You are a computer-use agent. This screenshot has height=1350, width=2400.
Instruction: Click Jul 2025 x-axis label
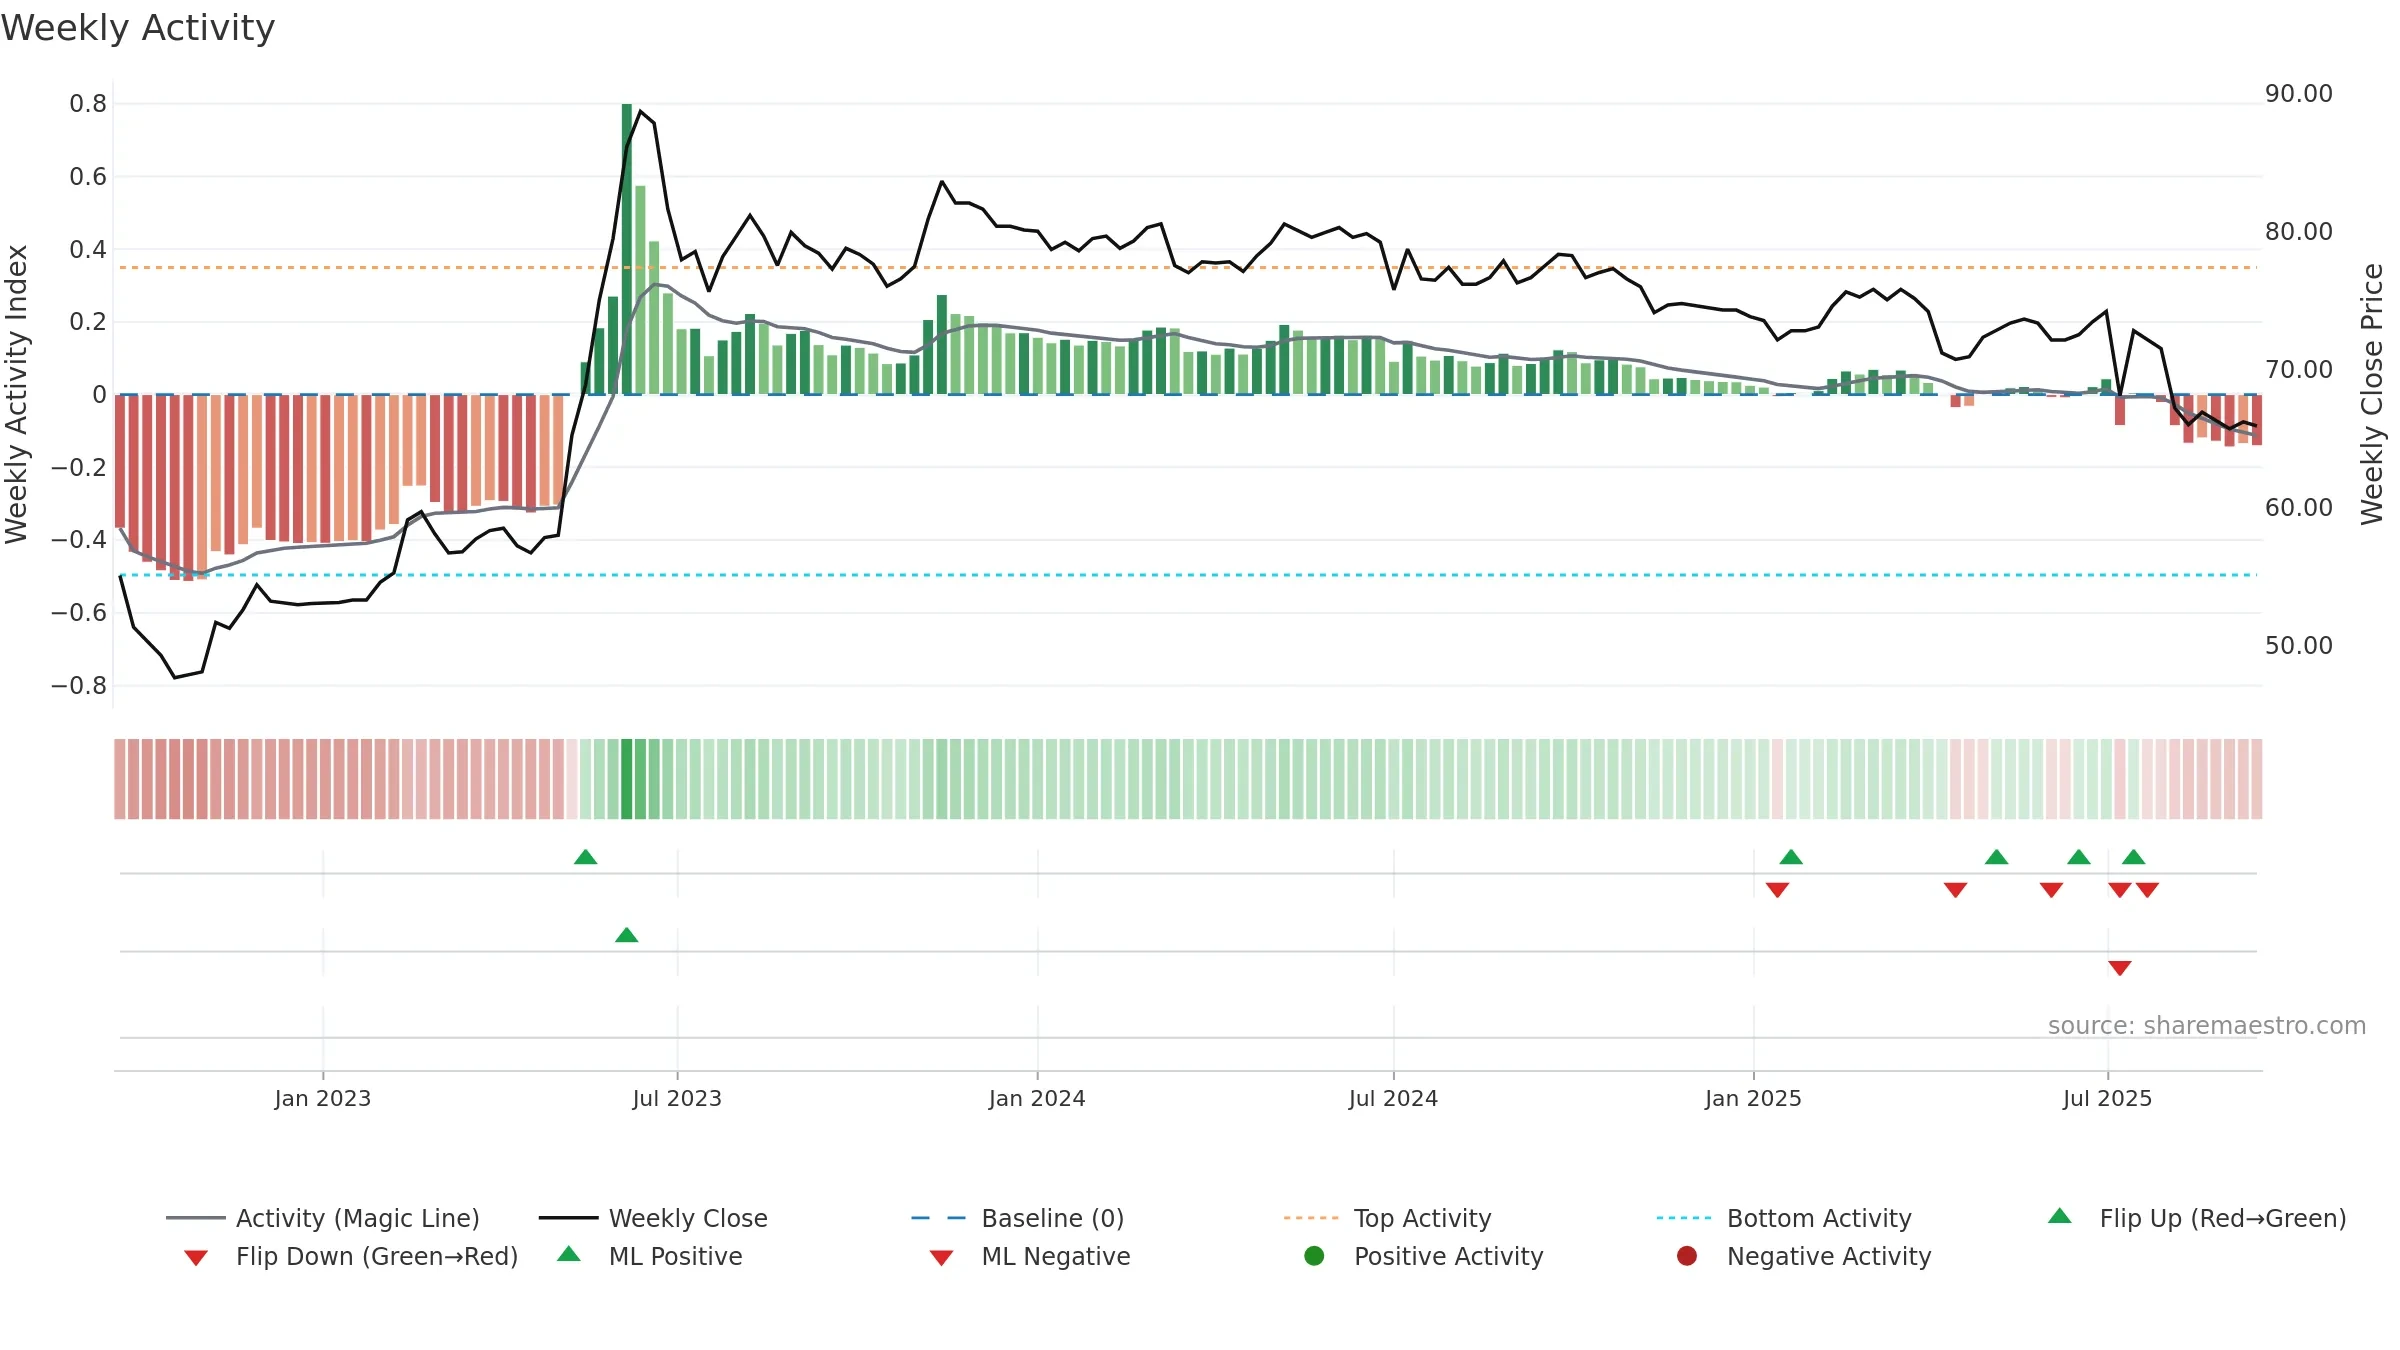click(2107, 1098)
